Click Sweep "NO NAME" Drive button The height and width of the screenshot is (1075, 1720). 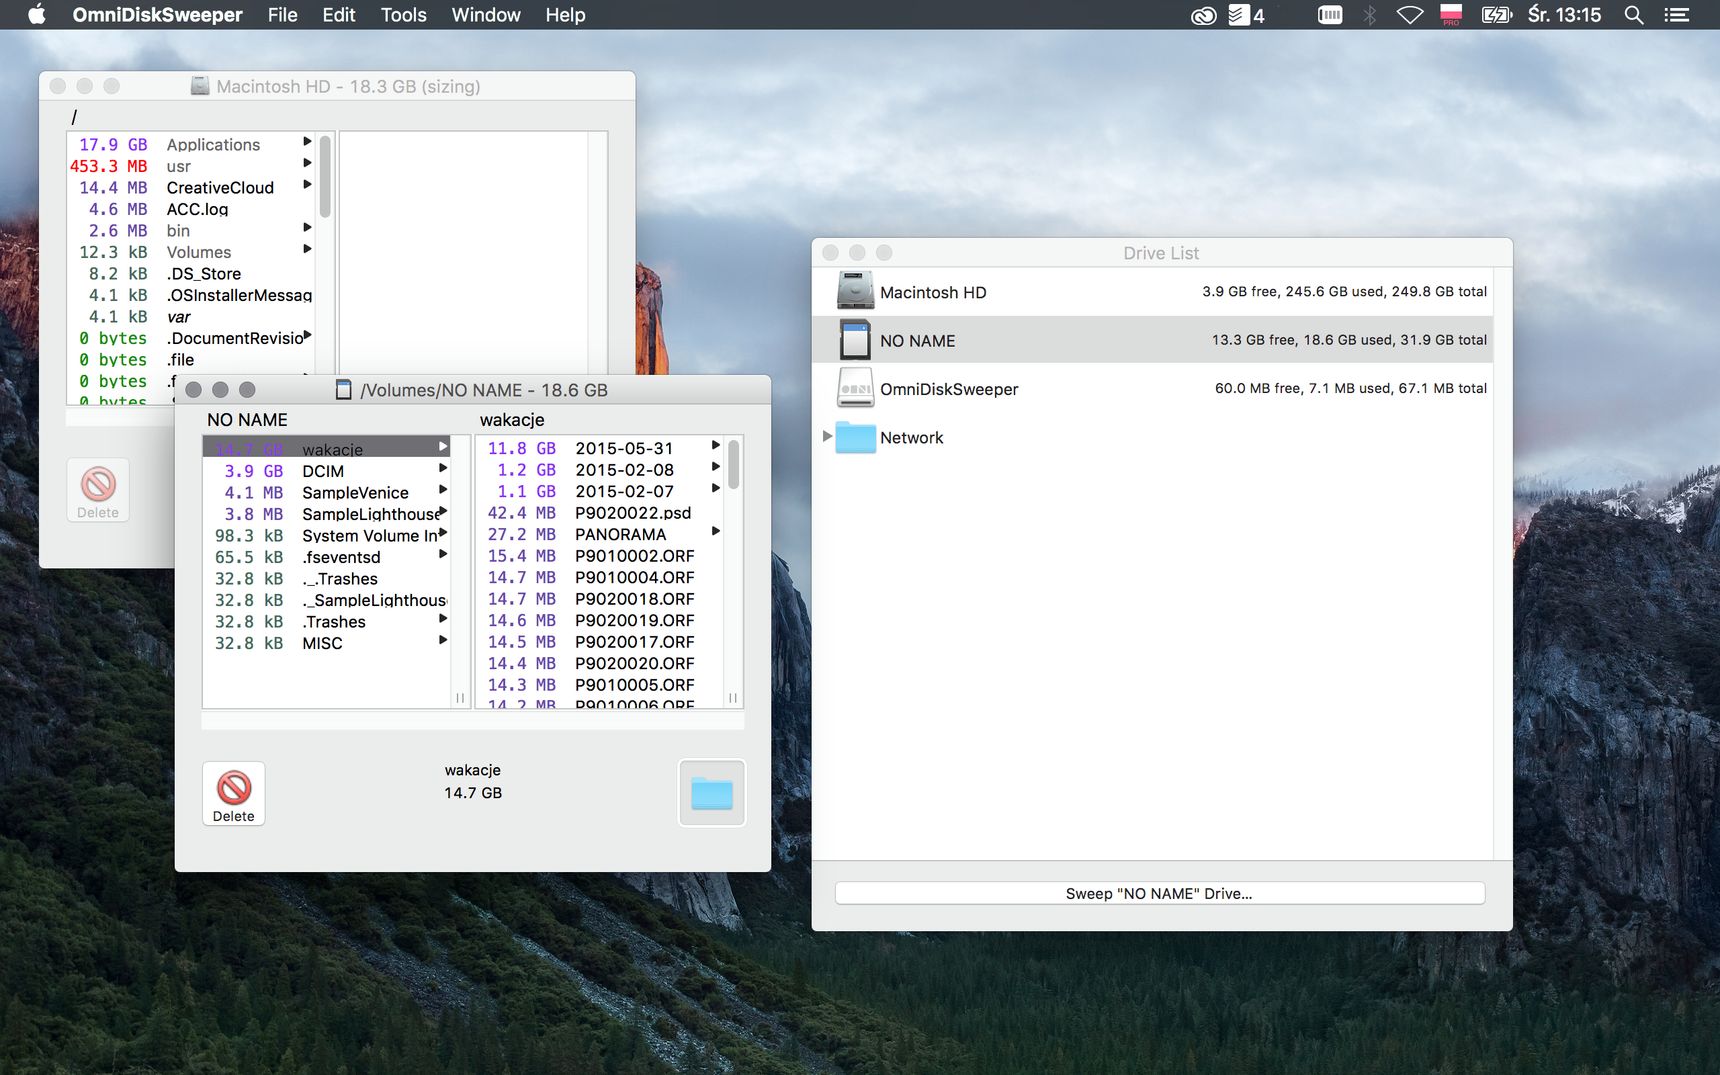(x=1160, y=893)
